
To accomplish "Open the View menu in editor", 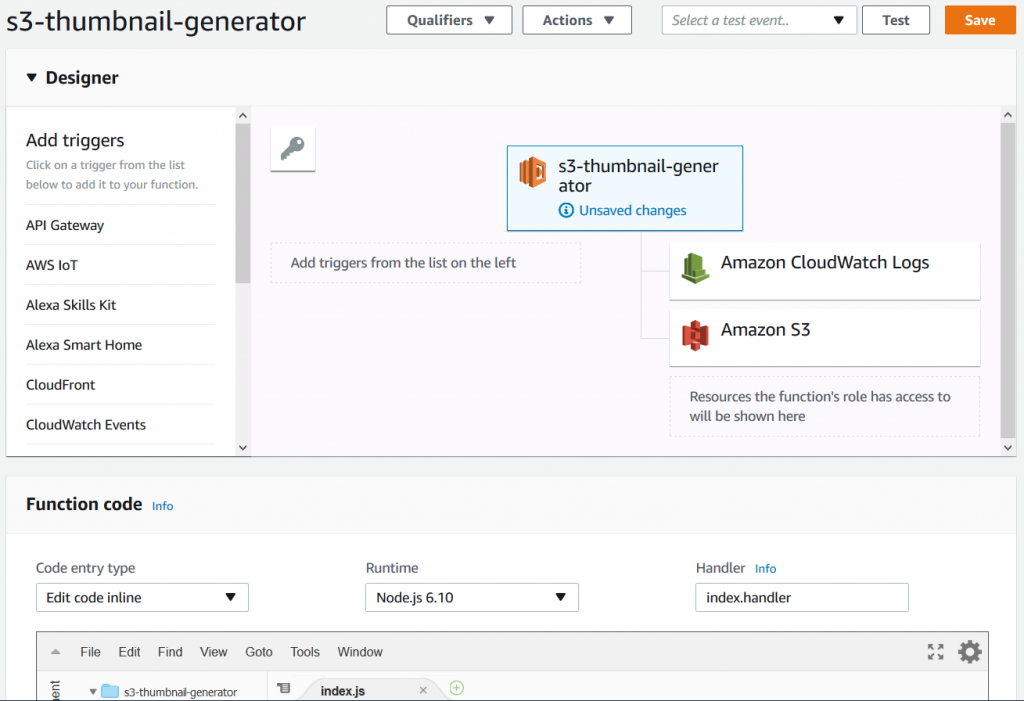I will click(214, 652).
